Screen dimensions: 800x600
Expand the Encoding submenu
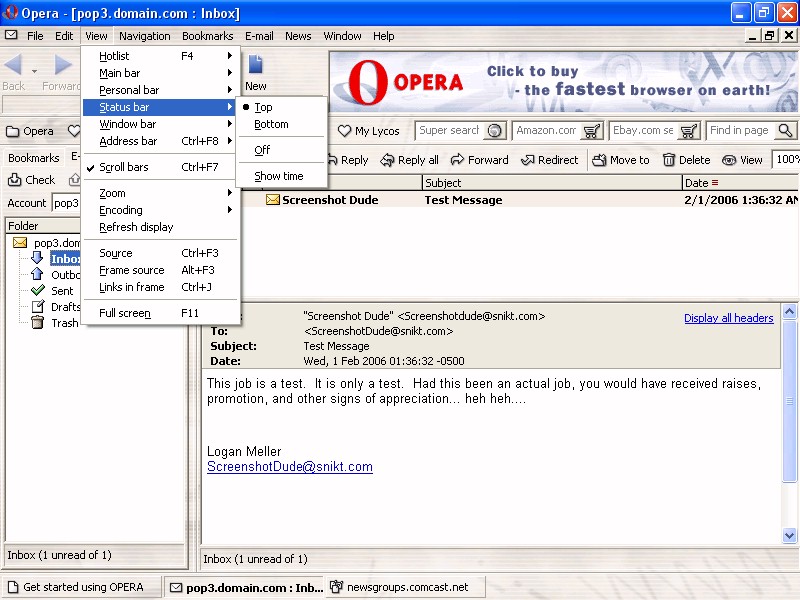(x=120, y=210)
